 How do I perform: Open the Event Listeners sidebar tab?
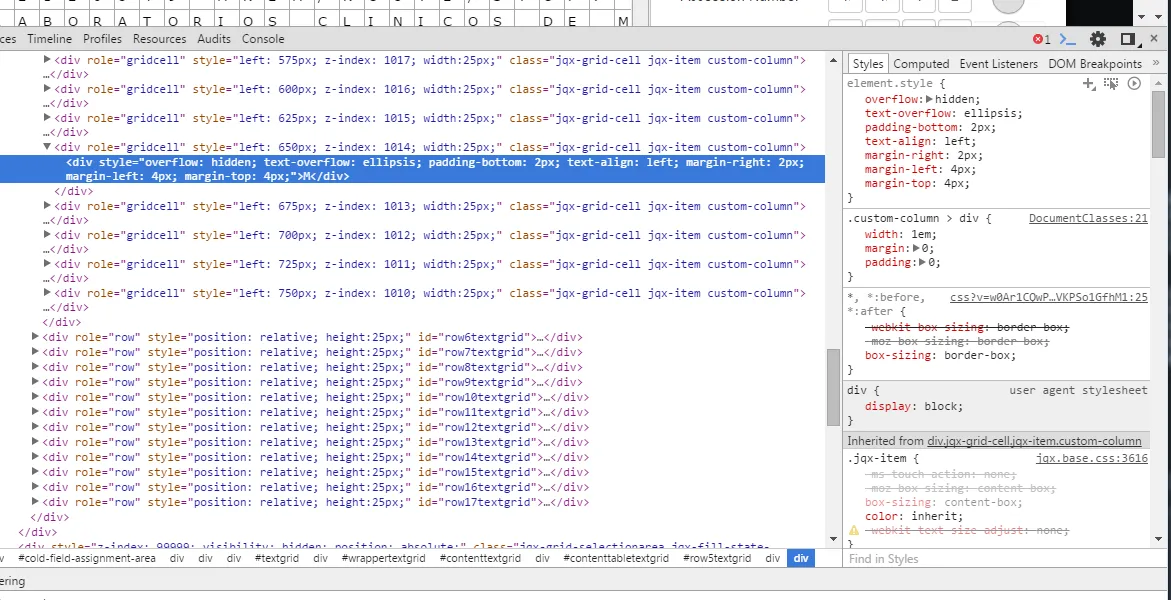(998, 64)
